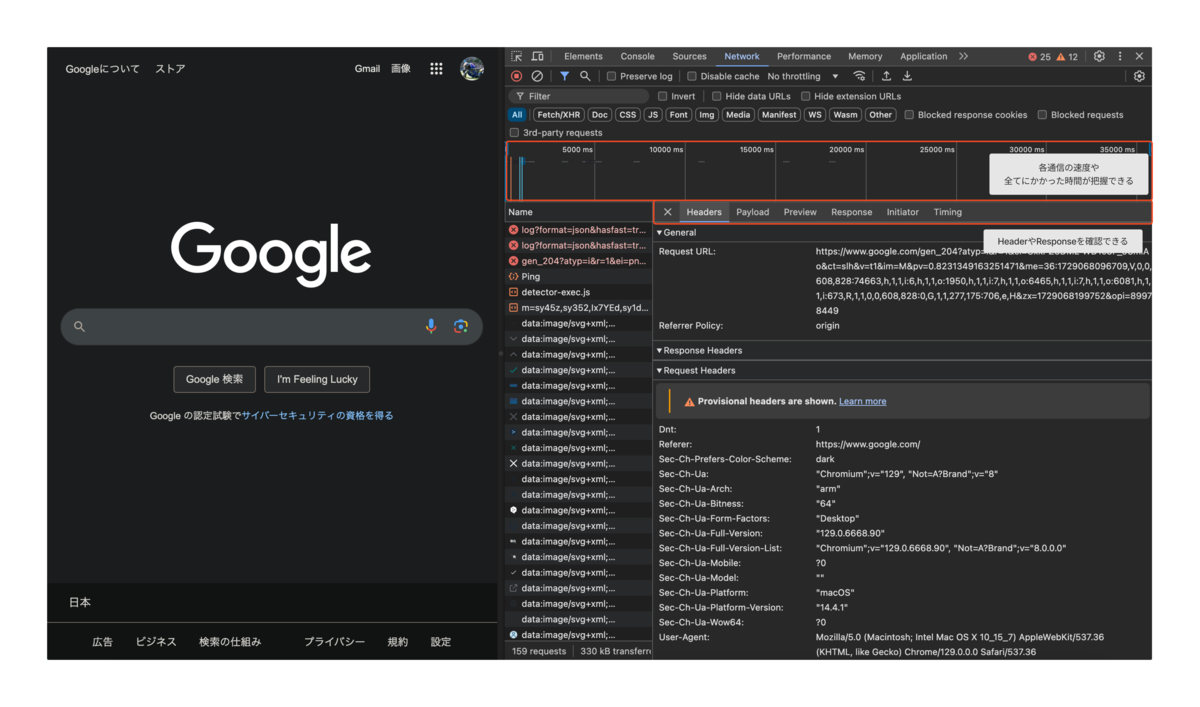
Task: Switch to the Console tab
Action: tap(637, 56)
